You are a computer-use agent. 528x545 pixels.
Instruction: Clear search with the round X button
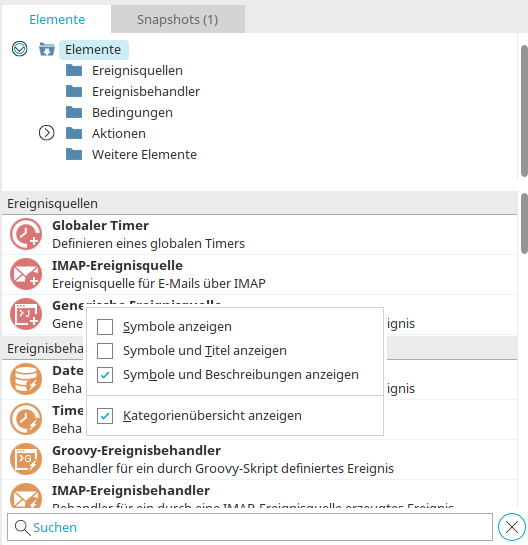[x=512, y=527]
